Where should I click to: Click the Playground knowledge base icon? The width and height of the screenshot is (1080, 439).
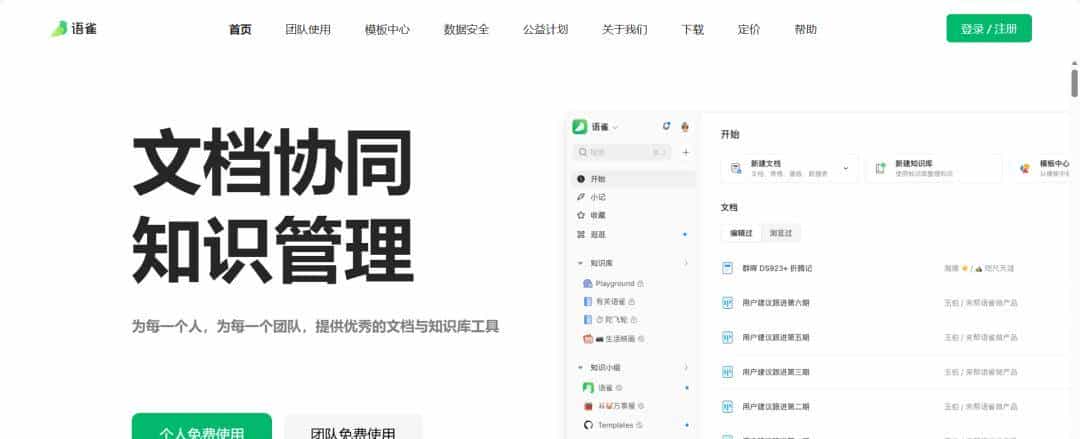click(588, 283)
